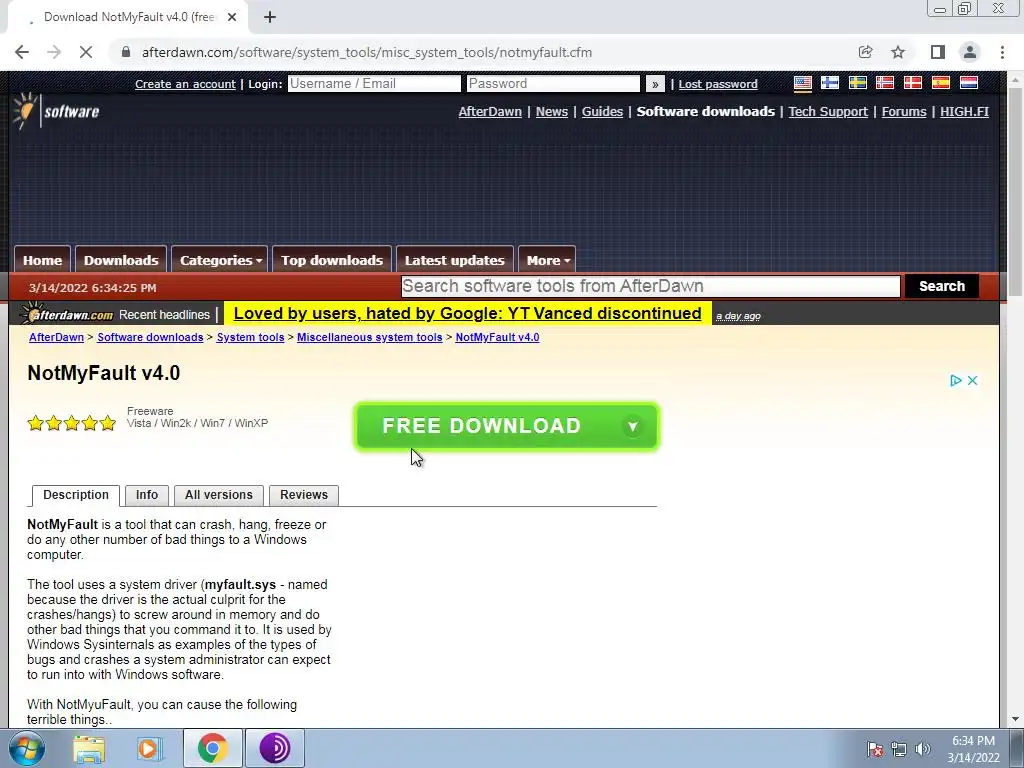The height and width of the screenshot is (768, 1024).
Task: Open the HIGH.FI link
Action: 965,112
